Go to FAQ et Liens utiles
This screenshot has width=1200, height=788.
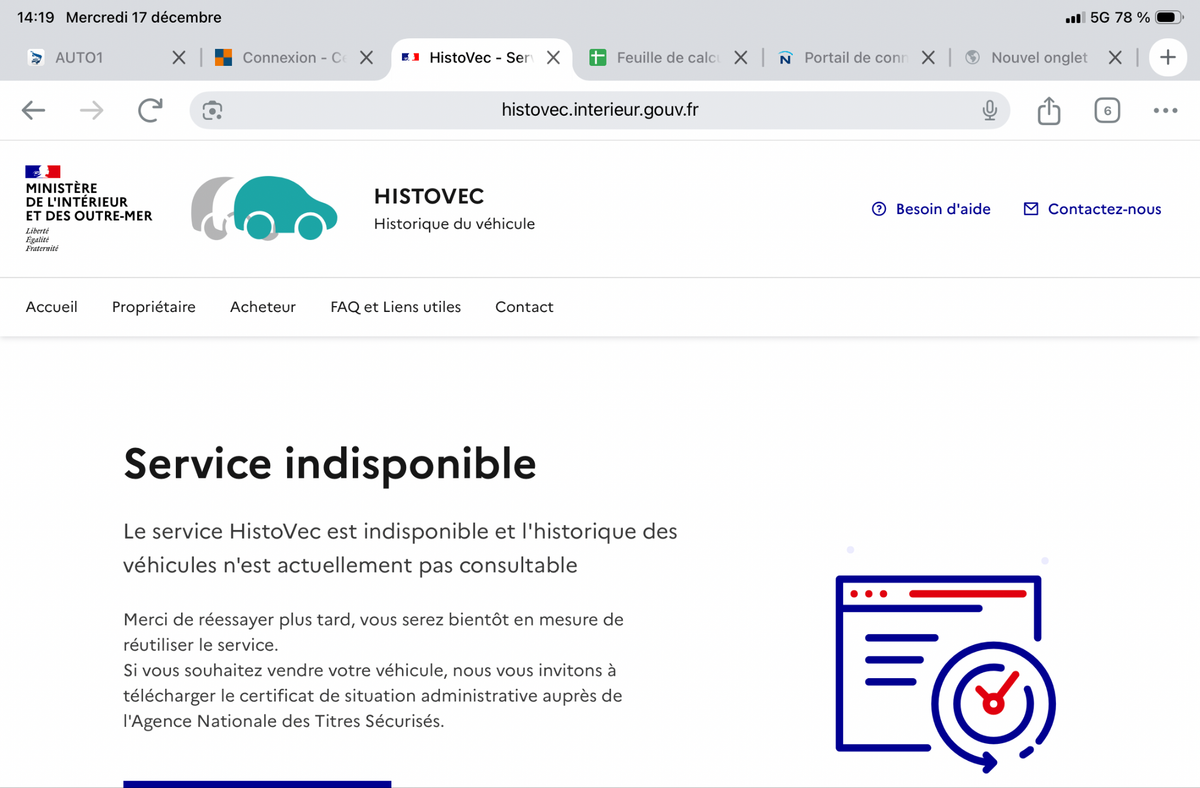[395, 307]
